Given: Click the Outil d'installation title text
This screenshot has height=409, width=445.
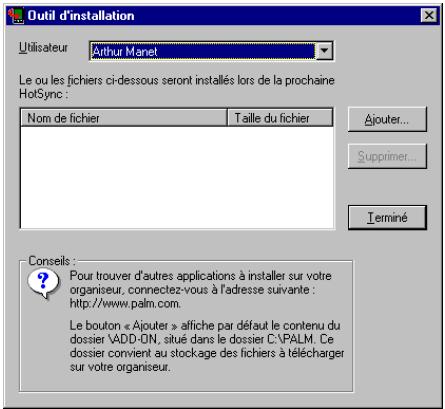Looking at the screenshot, I should [81, 16].
